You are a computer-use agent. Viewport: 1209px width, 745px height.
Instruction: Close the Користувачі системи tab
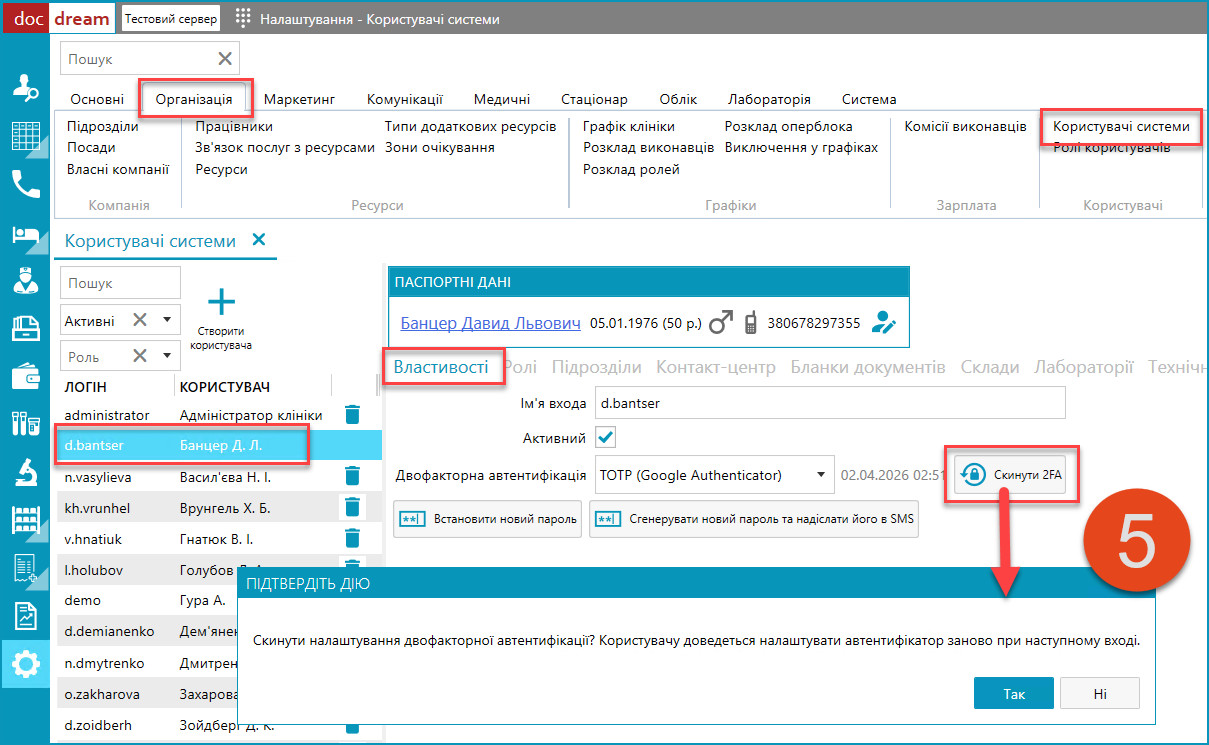pos(258,240)
